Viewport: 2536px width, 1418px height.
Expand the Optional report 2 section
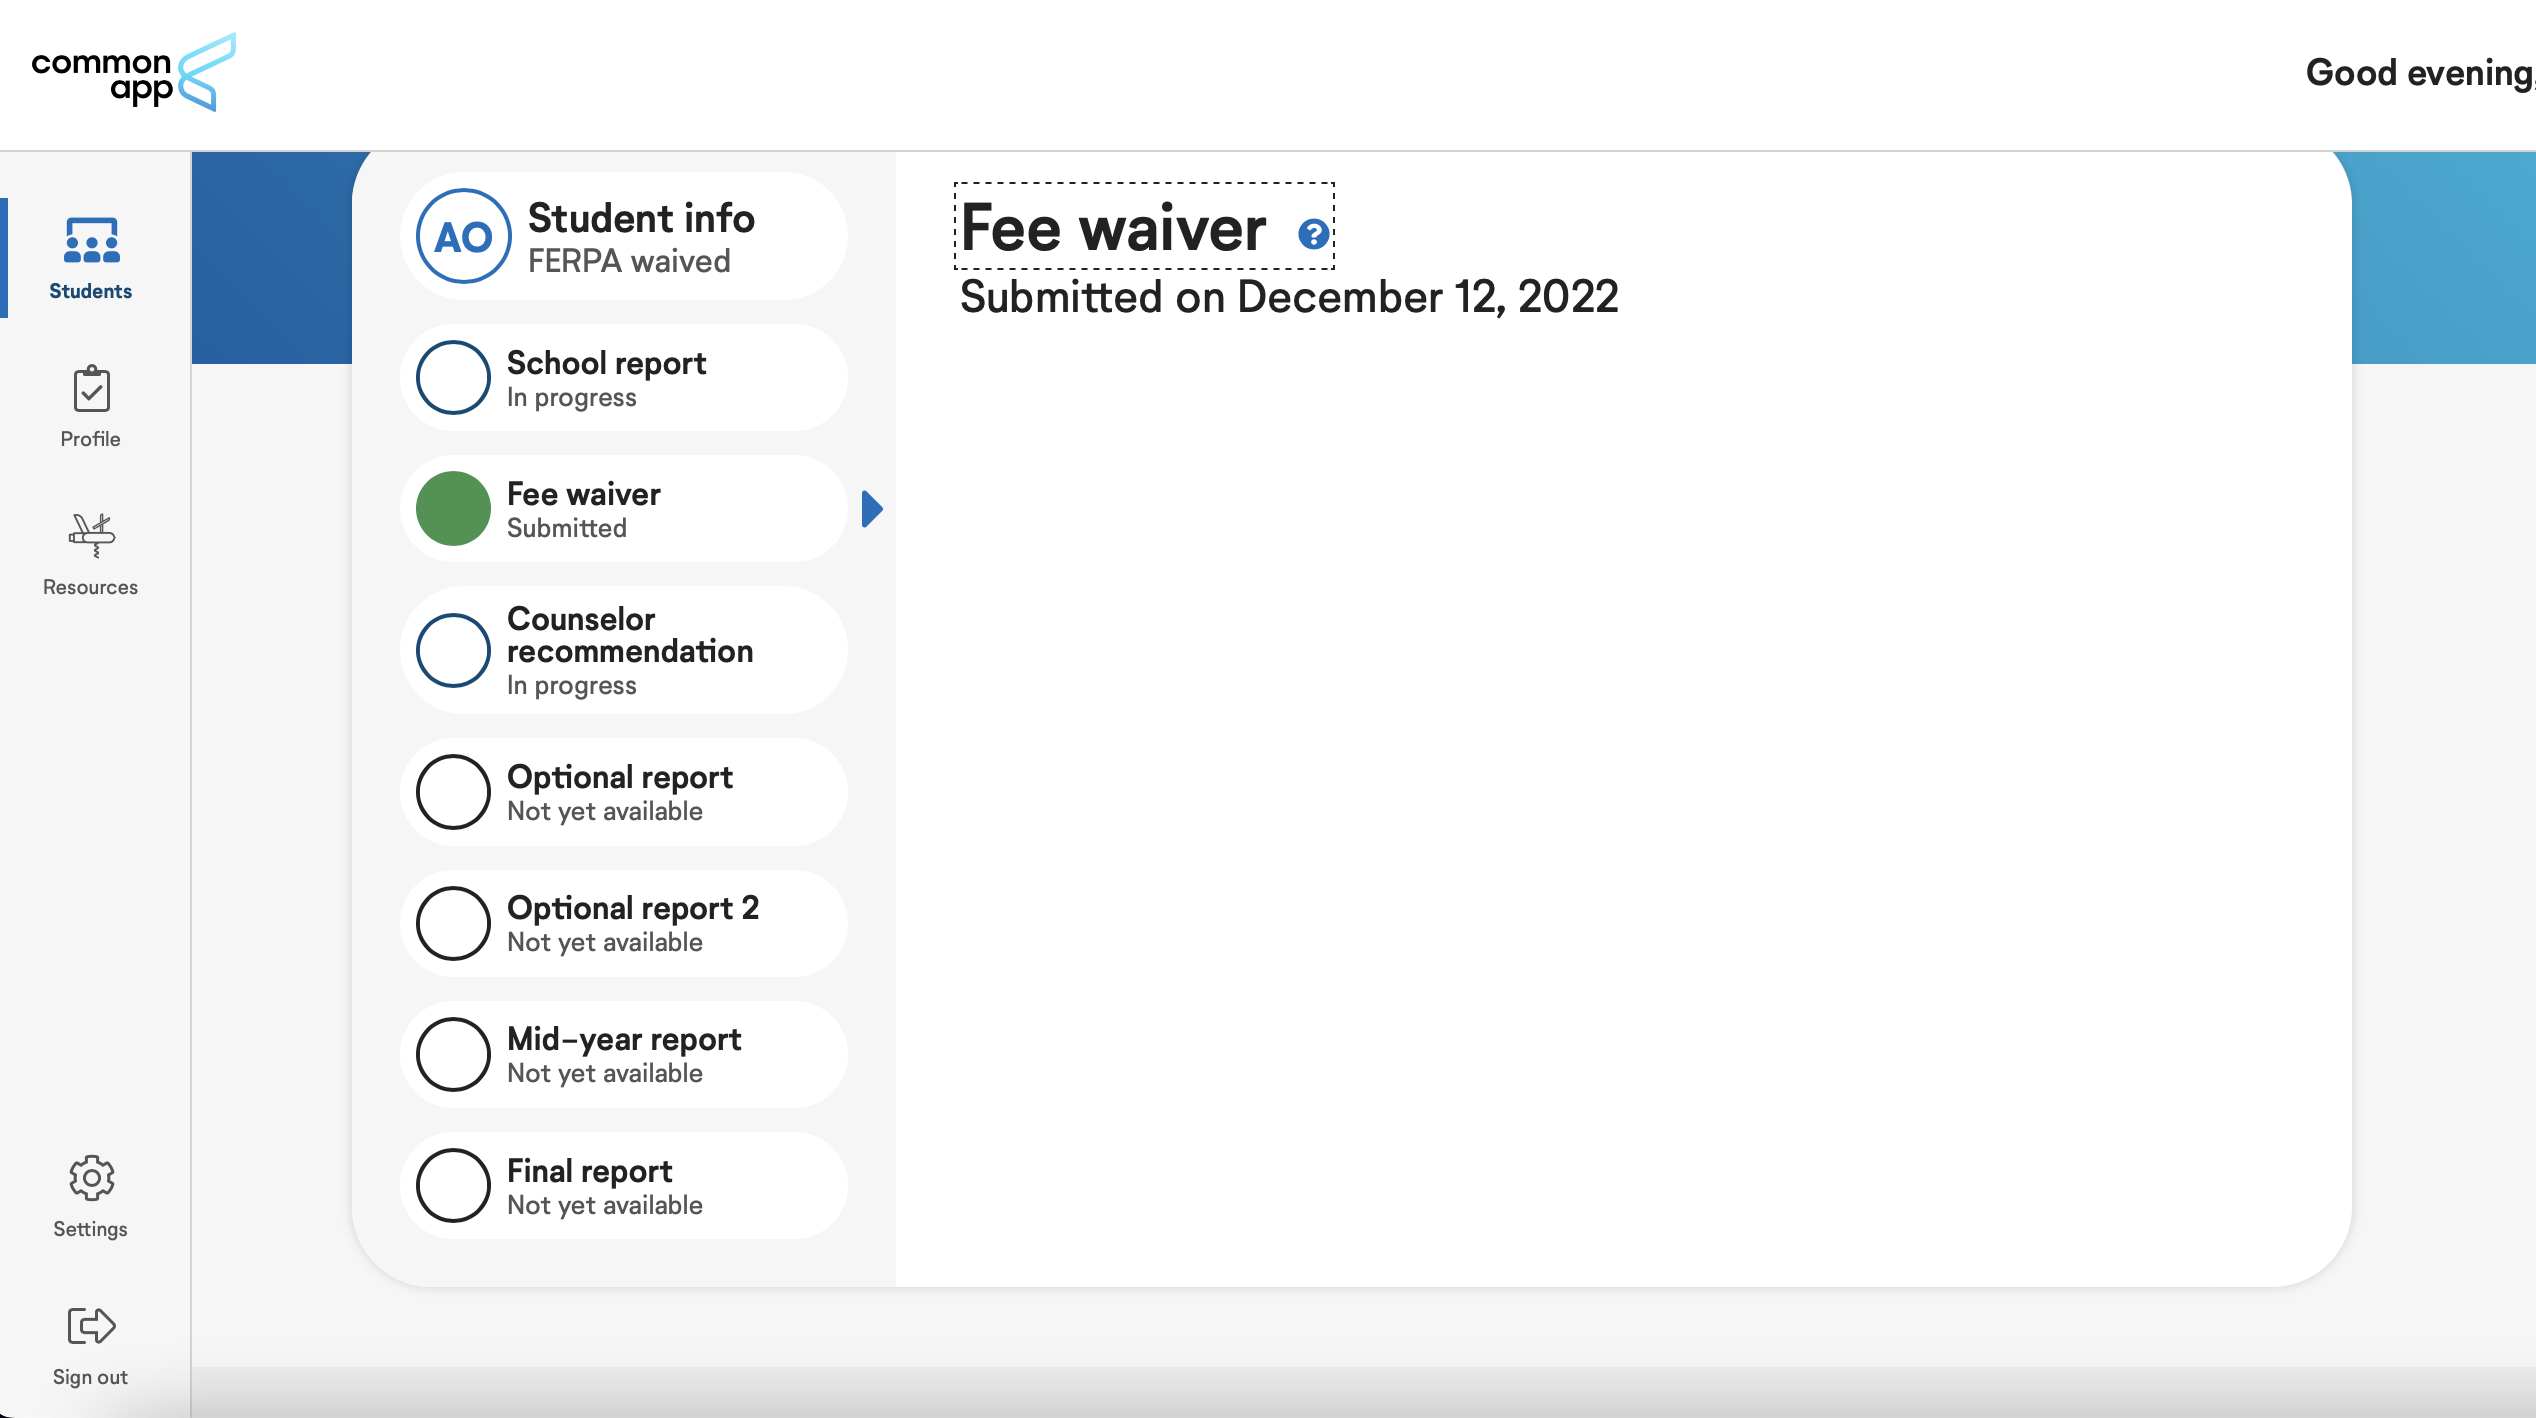[629, 923]
